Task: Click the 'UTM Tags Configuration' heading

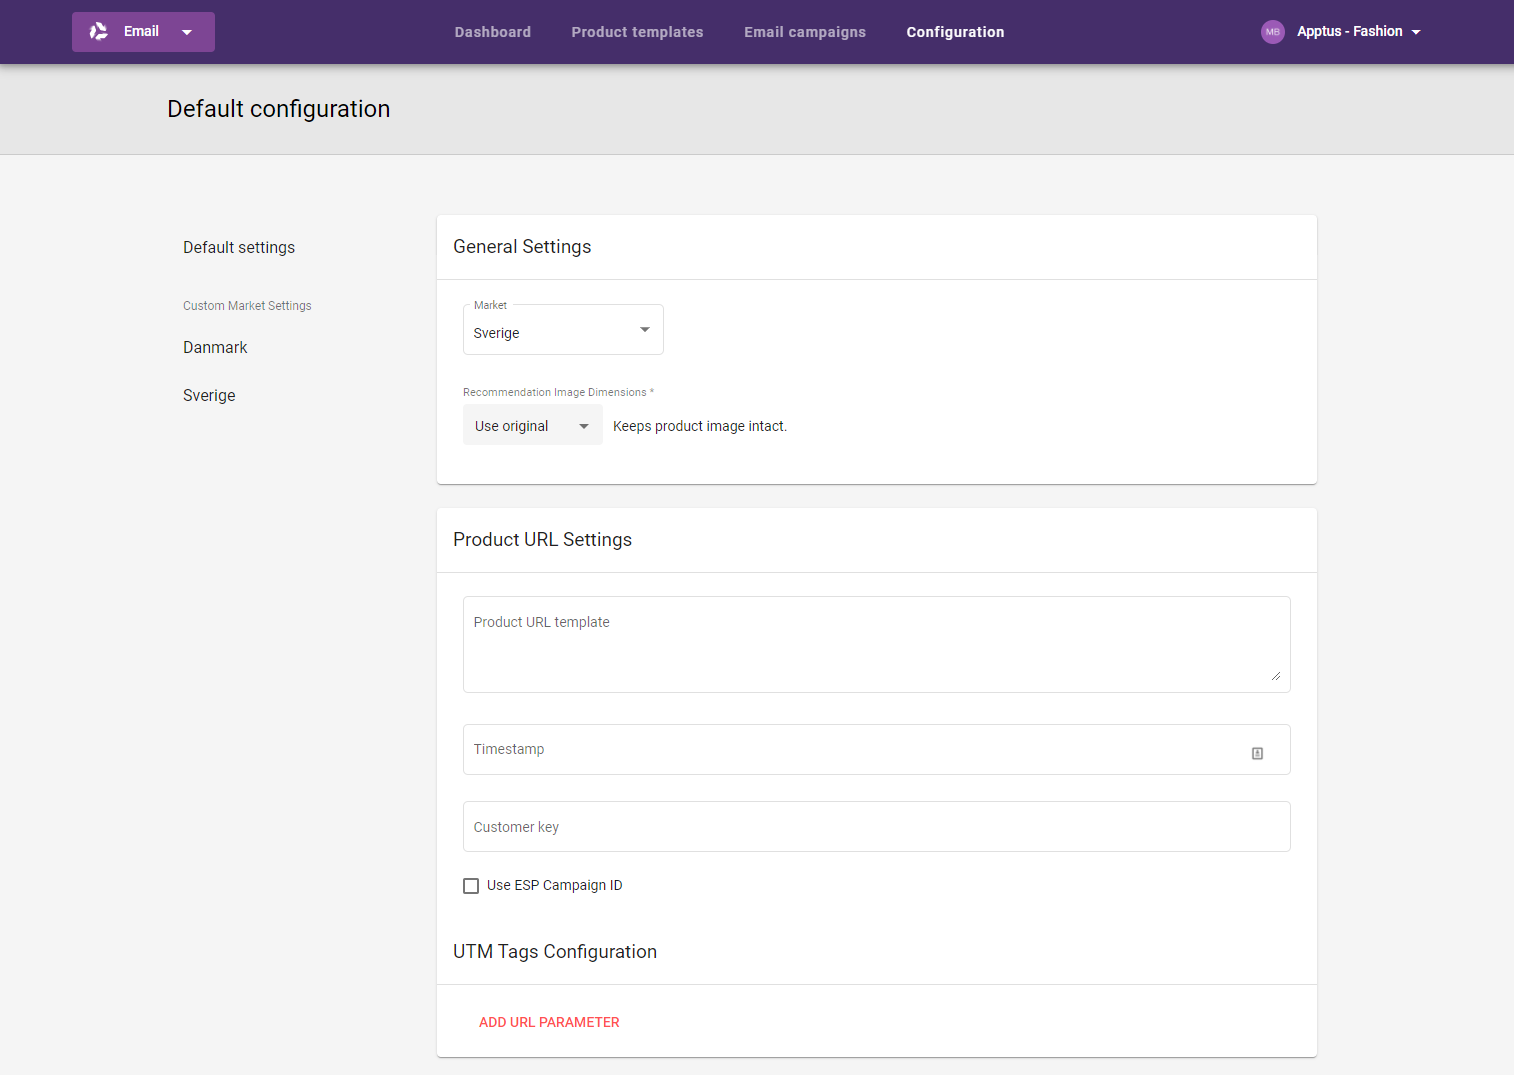Action: (555, 952)
